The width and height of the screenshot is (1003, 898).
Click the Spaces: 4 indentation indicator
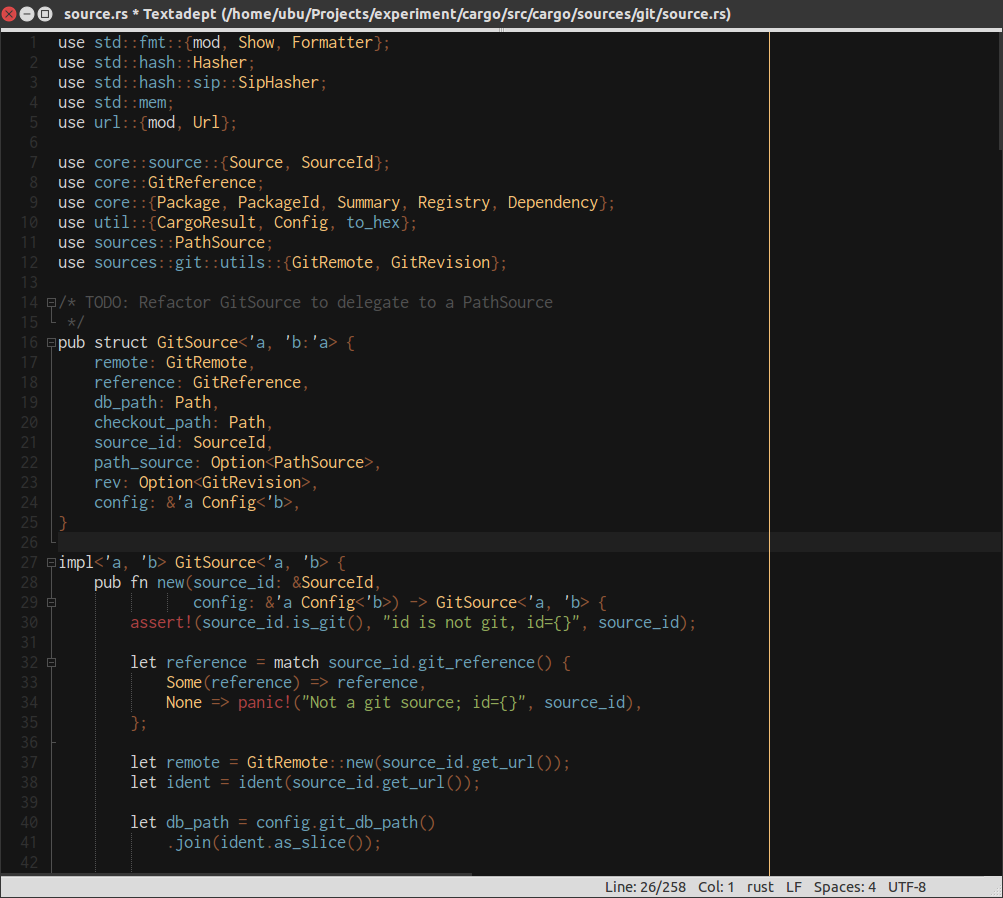click(844, 887)
